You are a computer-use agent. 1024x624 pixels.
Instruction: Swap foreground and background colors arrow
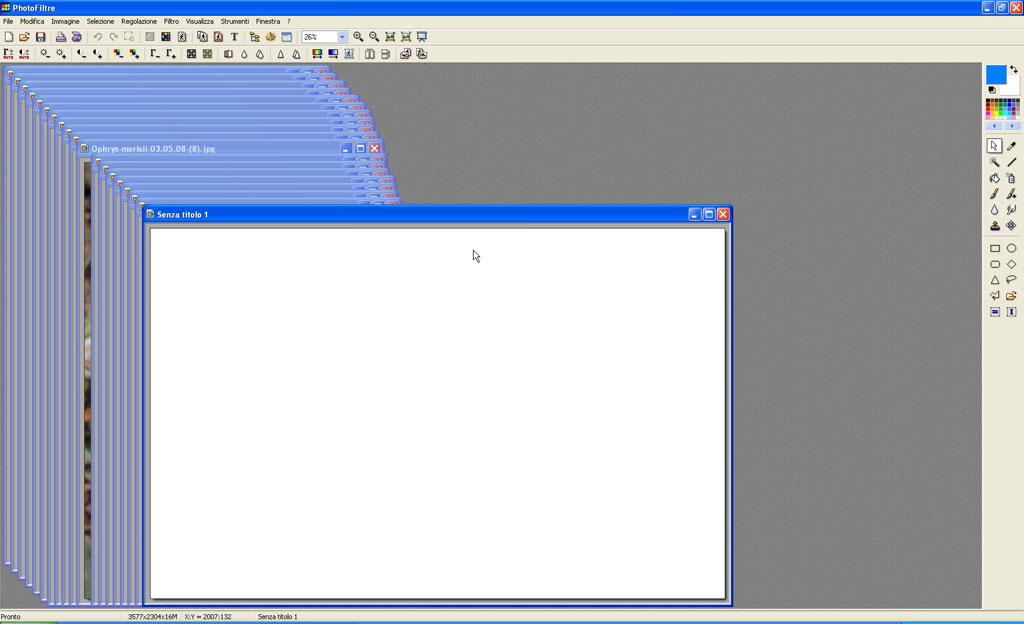point(1014,69)
